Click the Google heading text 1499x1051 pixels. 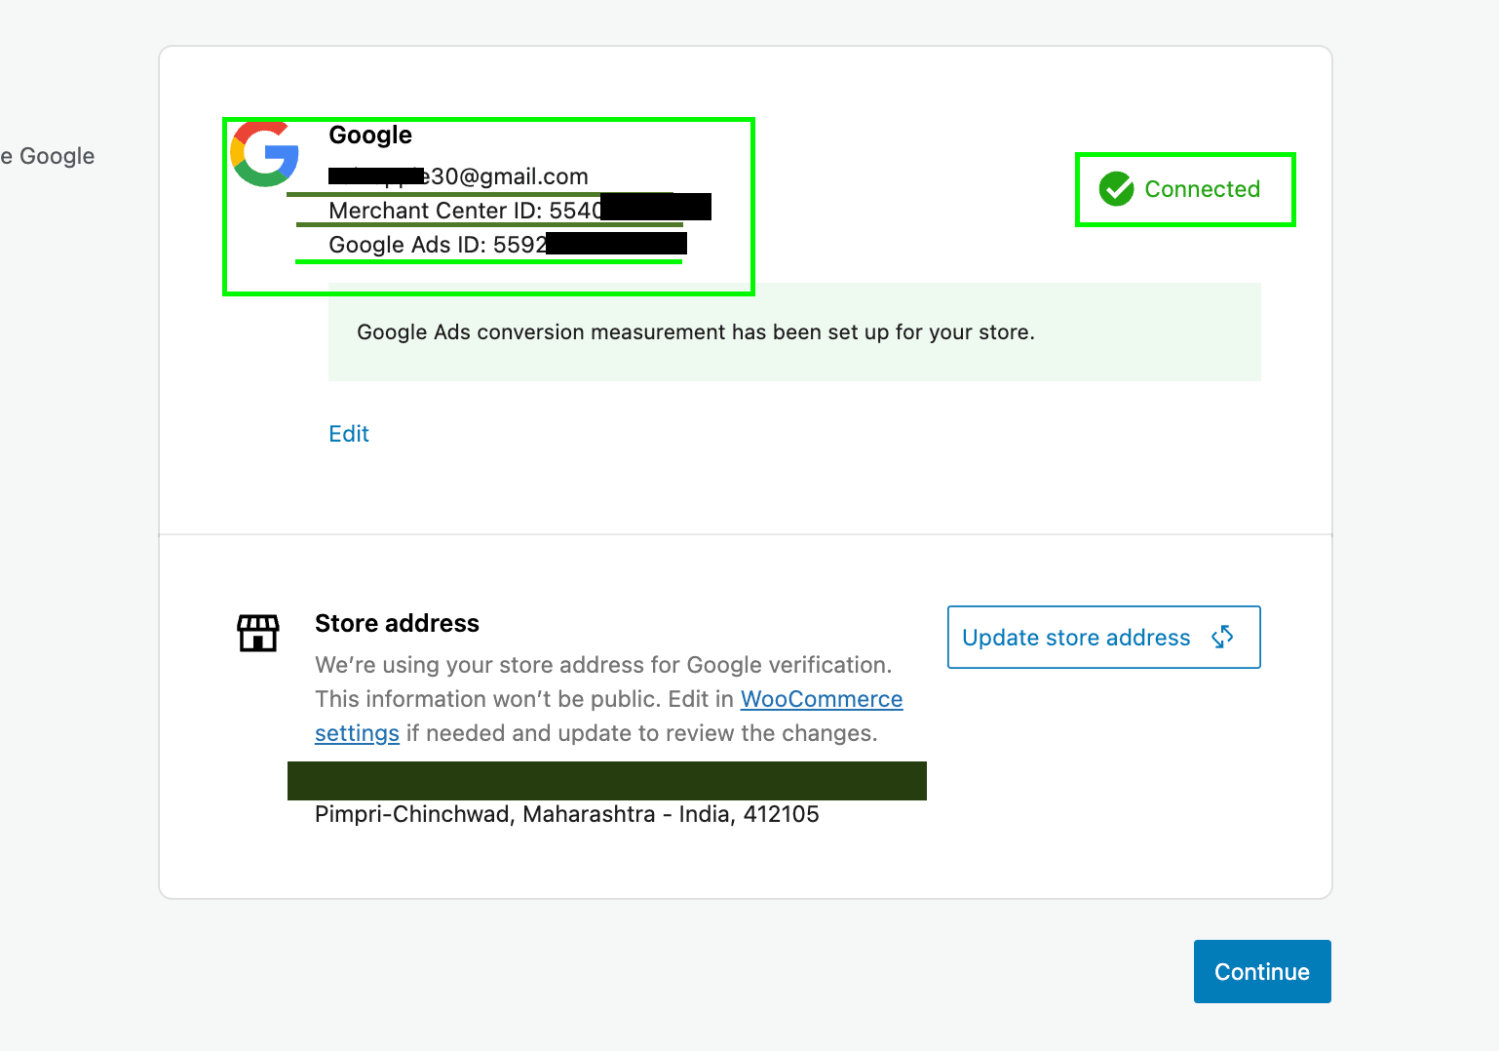(x=370, y=135)
